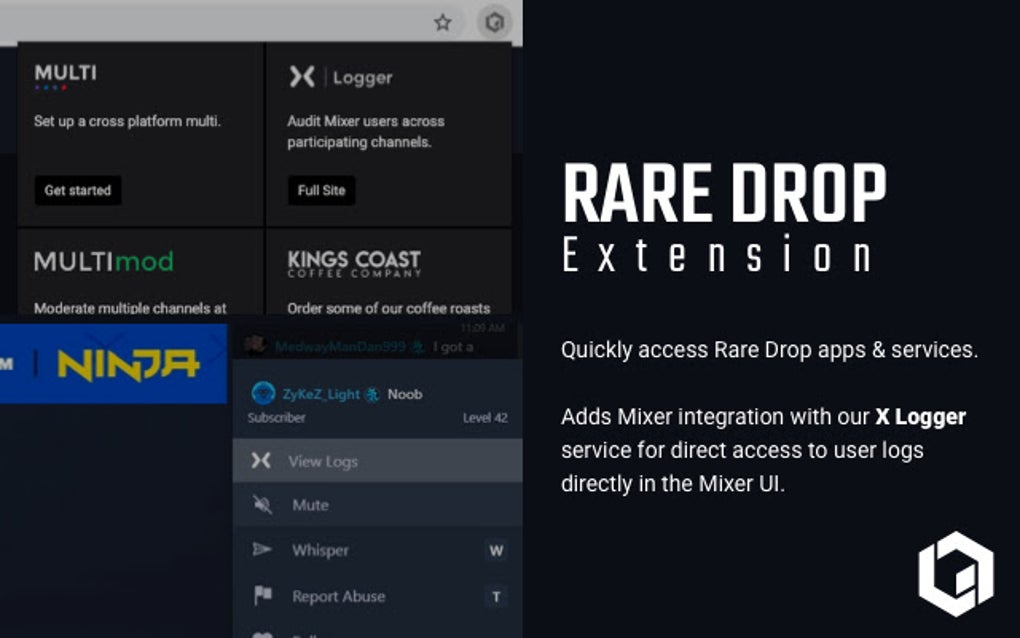Viewport: 1020px width, 638px height.
Task: Click the ZyKeZ_Light username
Action: pyautogui.click(x=321, y=394)
